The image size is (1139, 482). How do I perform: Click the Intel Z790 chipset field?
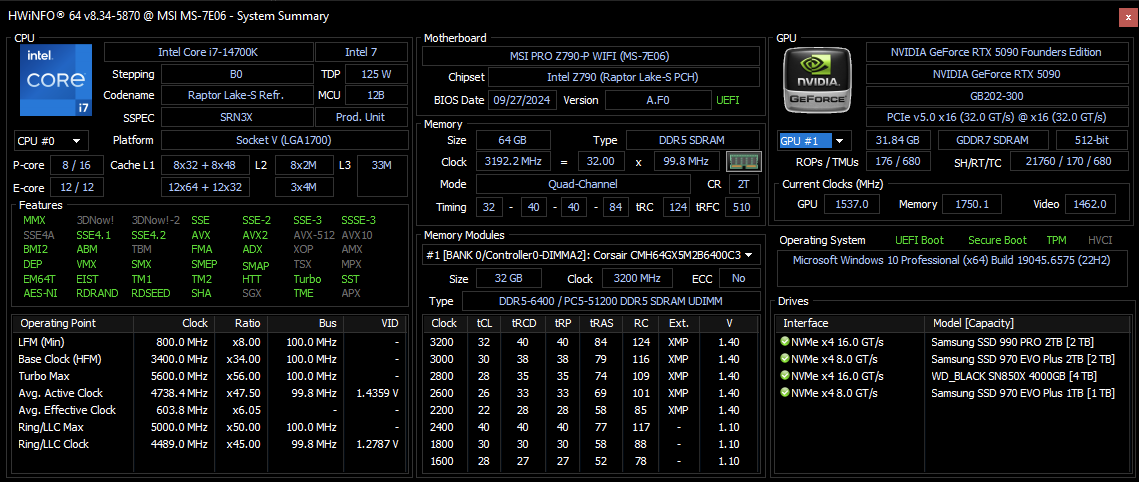coord(624,77)
